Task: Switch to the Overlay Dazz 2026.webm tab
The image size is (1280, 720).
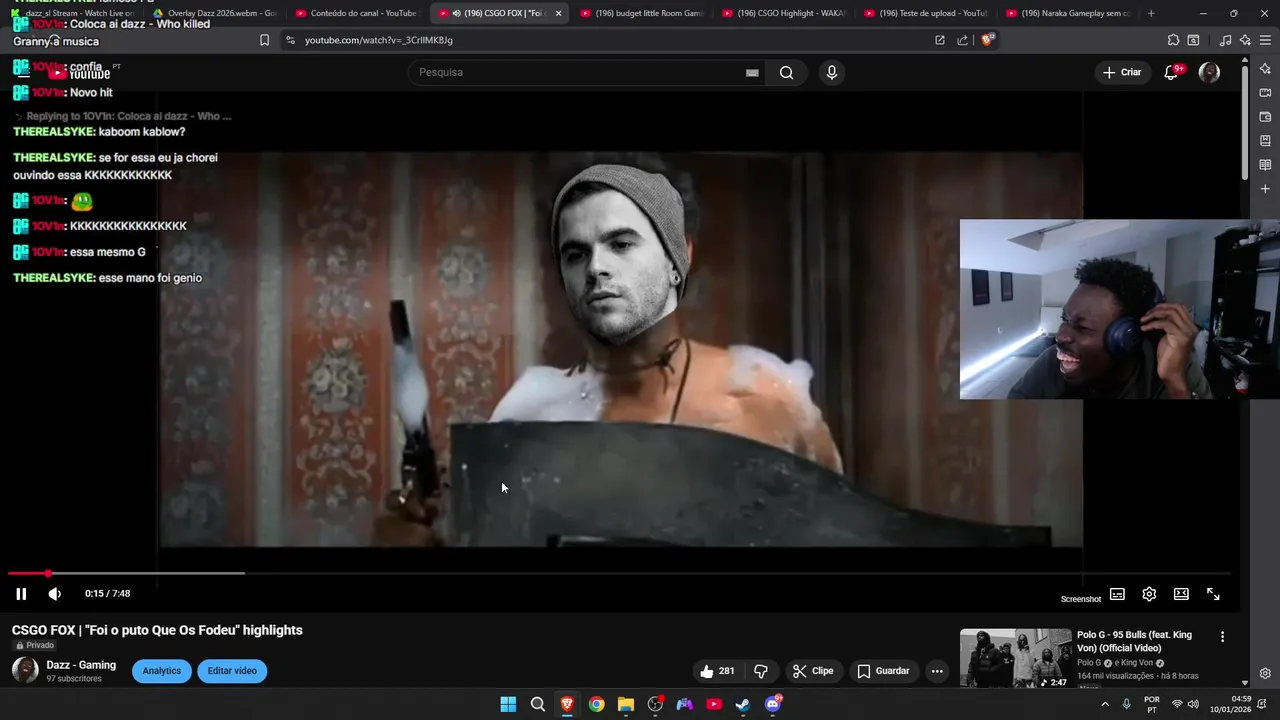Action: [x=214, y=13]
